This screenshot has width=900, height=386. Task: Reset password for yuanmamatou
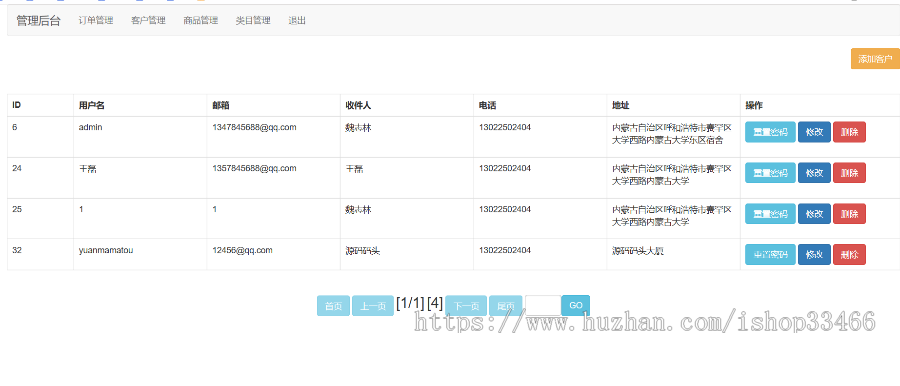pyautogui.click(x=770, y=254)
